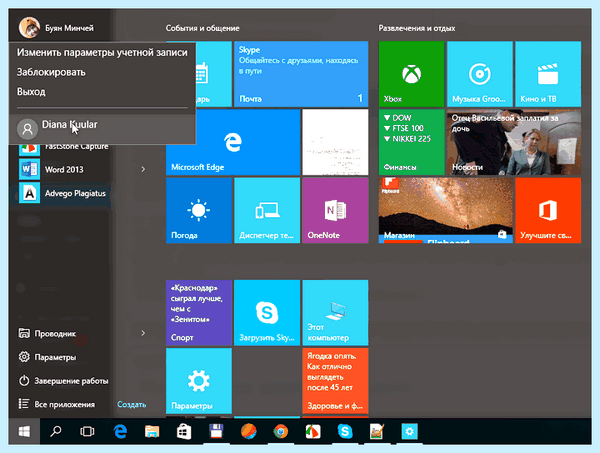Expand Word 2013 jump list arrow

143,169
